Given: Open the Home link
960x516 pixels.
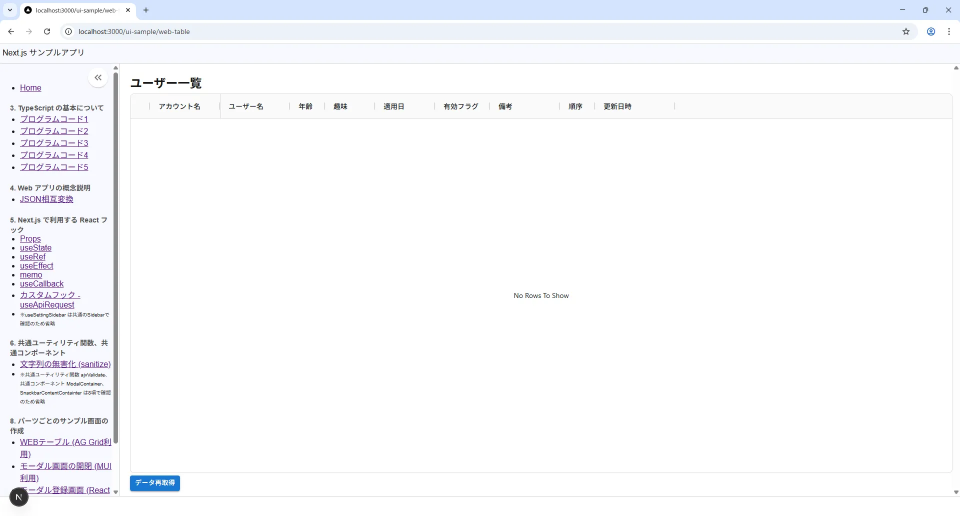Looking at the screenshot, I should [x=31, y=88].
